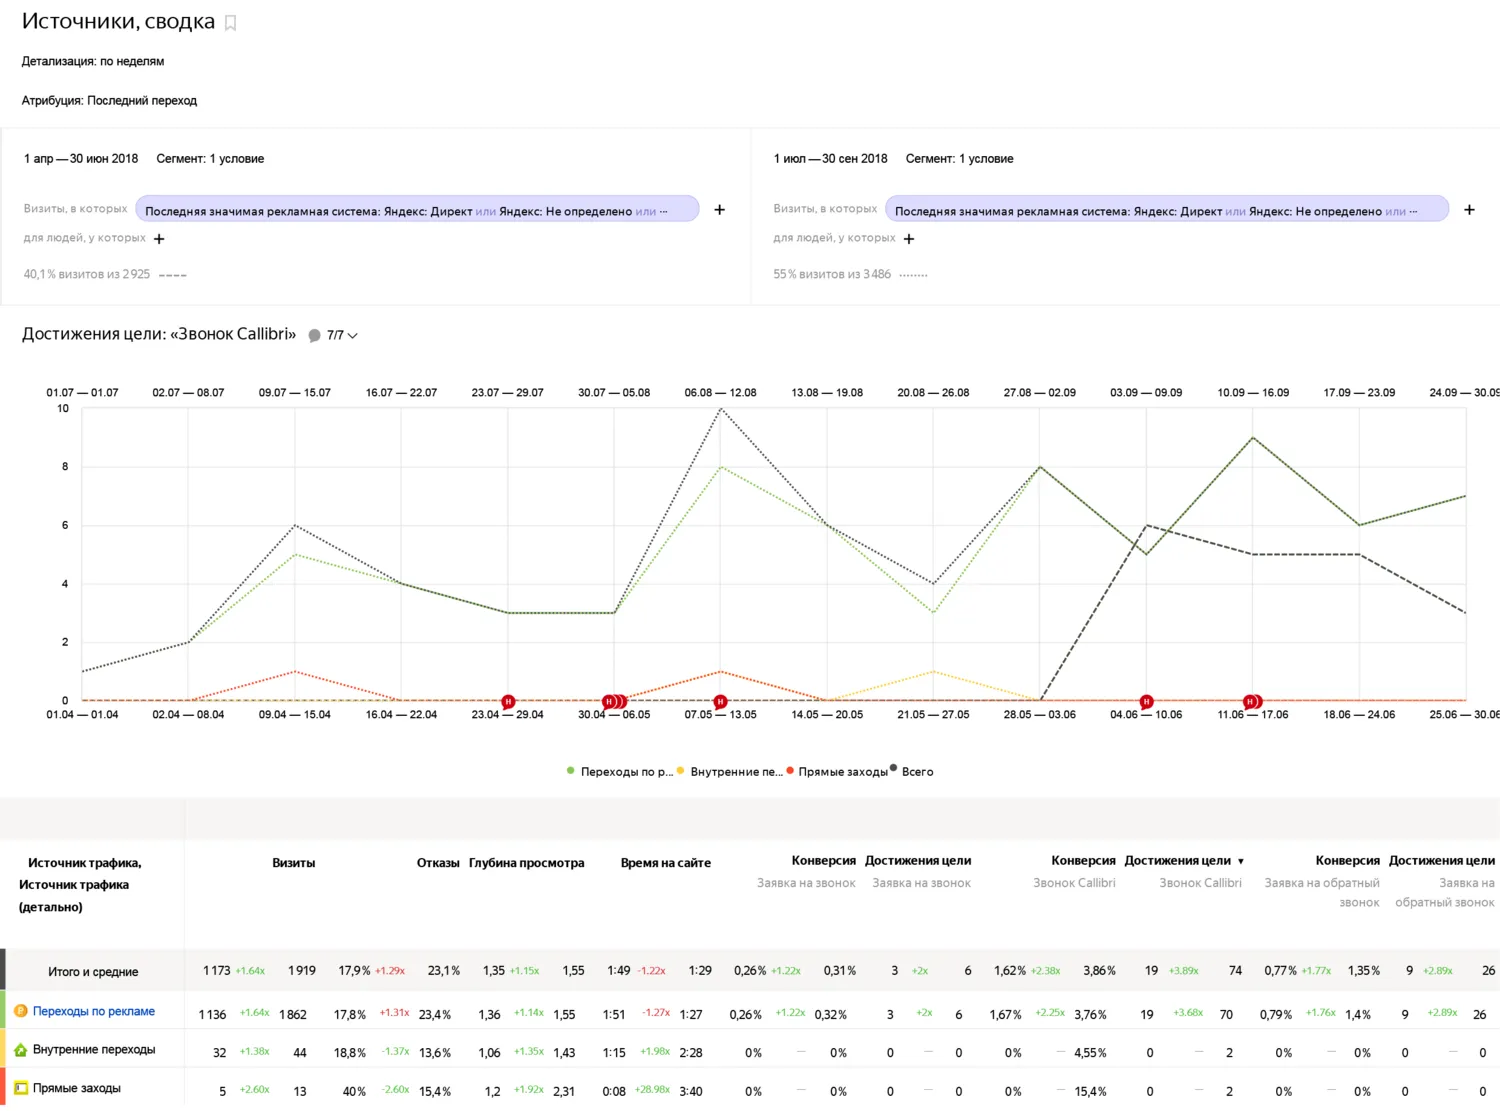Open chart note marker at 04.06 — 10.06
The width and height of the screenshot is (1500, 1111).
(1146, 701)
